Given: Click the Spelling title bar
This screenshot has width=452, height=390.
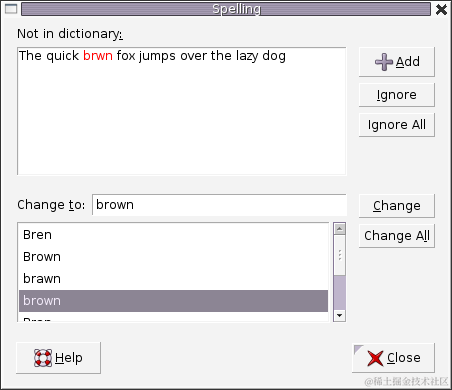Looking at the screenshot, I should point(226,9).
